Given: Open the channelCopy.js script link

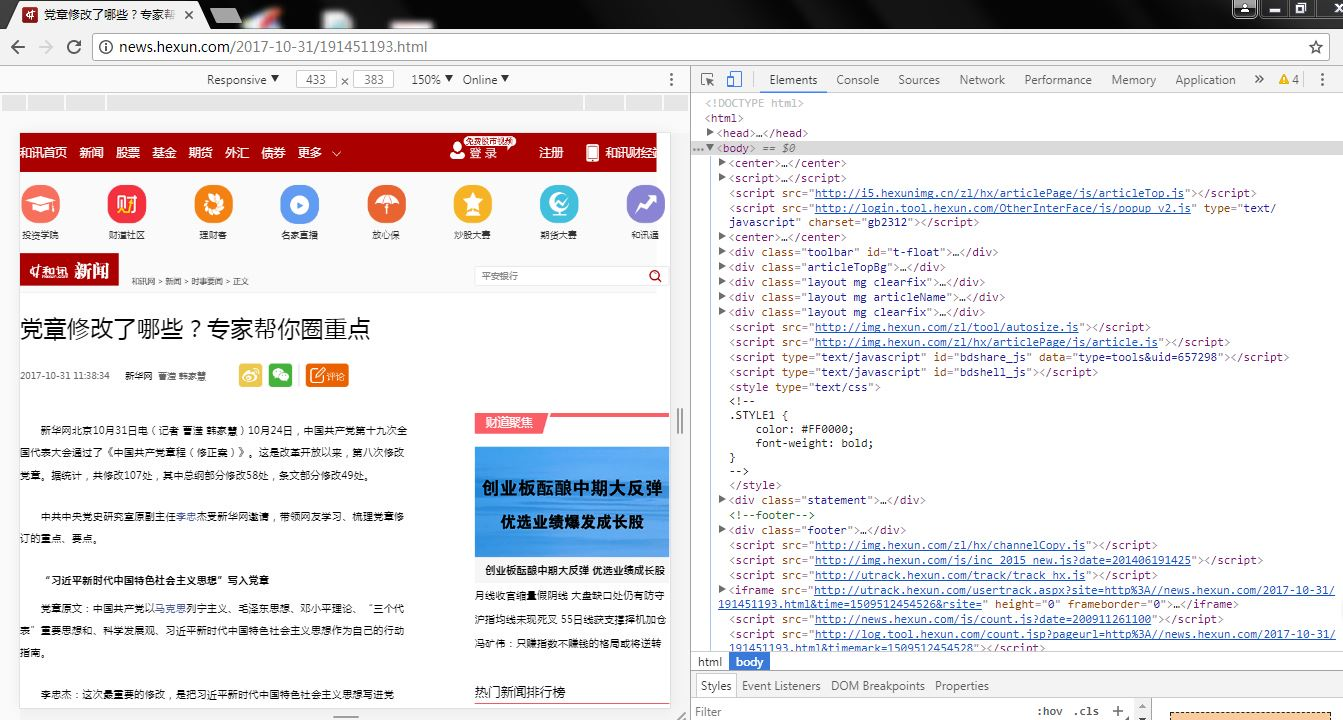Looking at the screenshot, I should click(x=950, y=545).
